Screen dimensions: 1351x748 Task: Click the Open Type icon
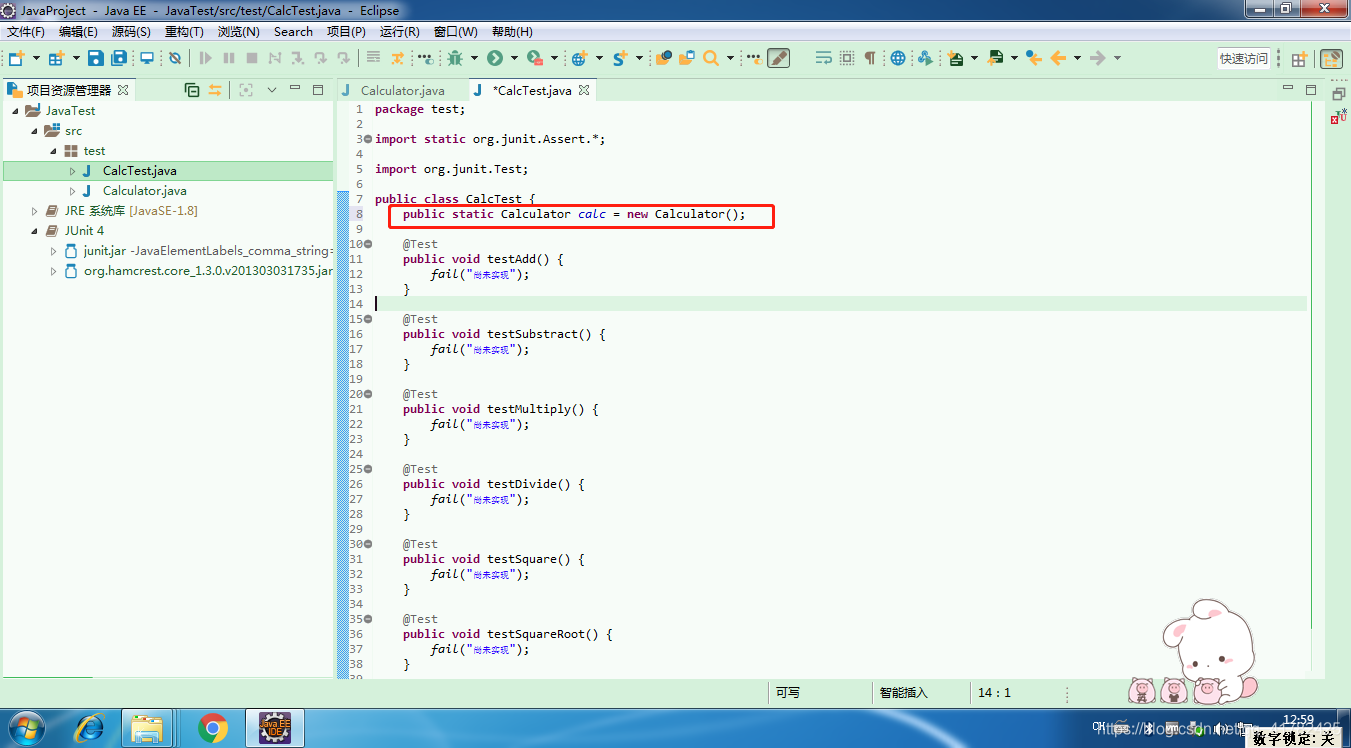[663, 58]
